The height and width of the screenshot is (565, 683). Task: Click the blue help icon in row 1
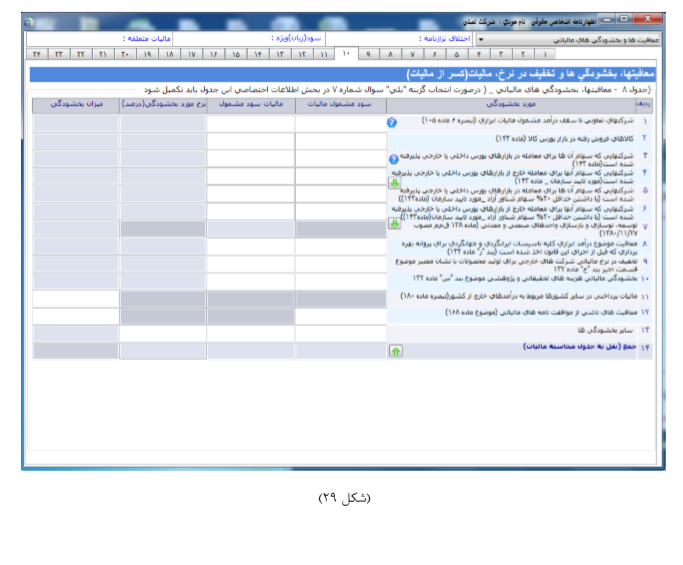(392, 123)
